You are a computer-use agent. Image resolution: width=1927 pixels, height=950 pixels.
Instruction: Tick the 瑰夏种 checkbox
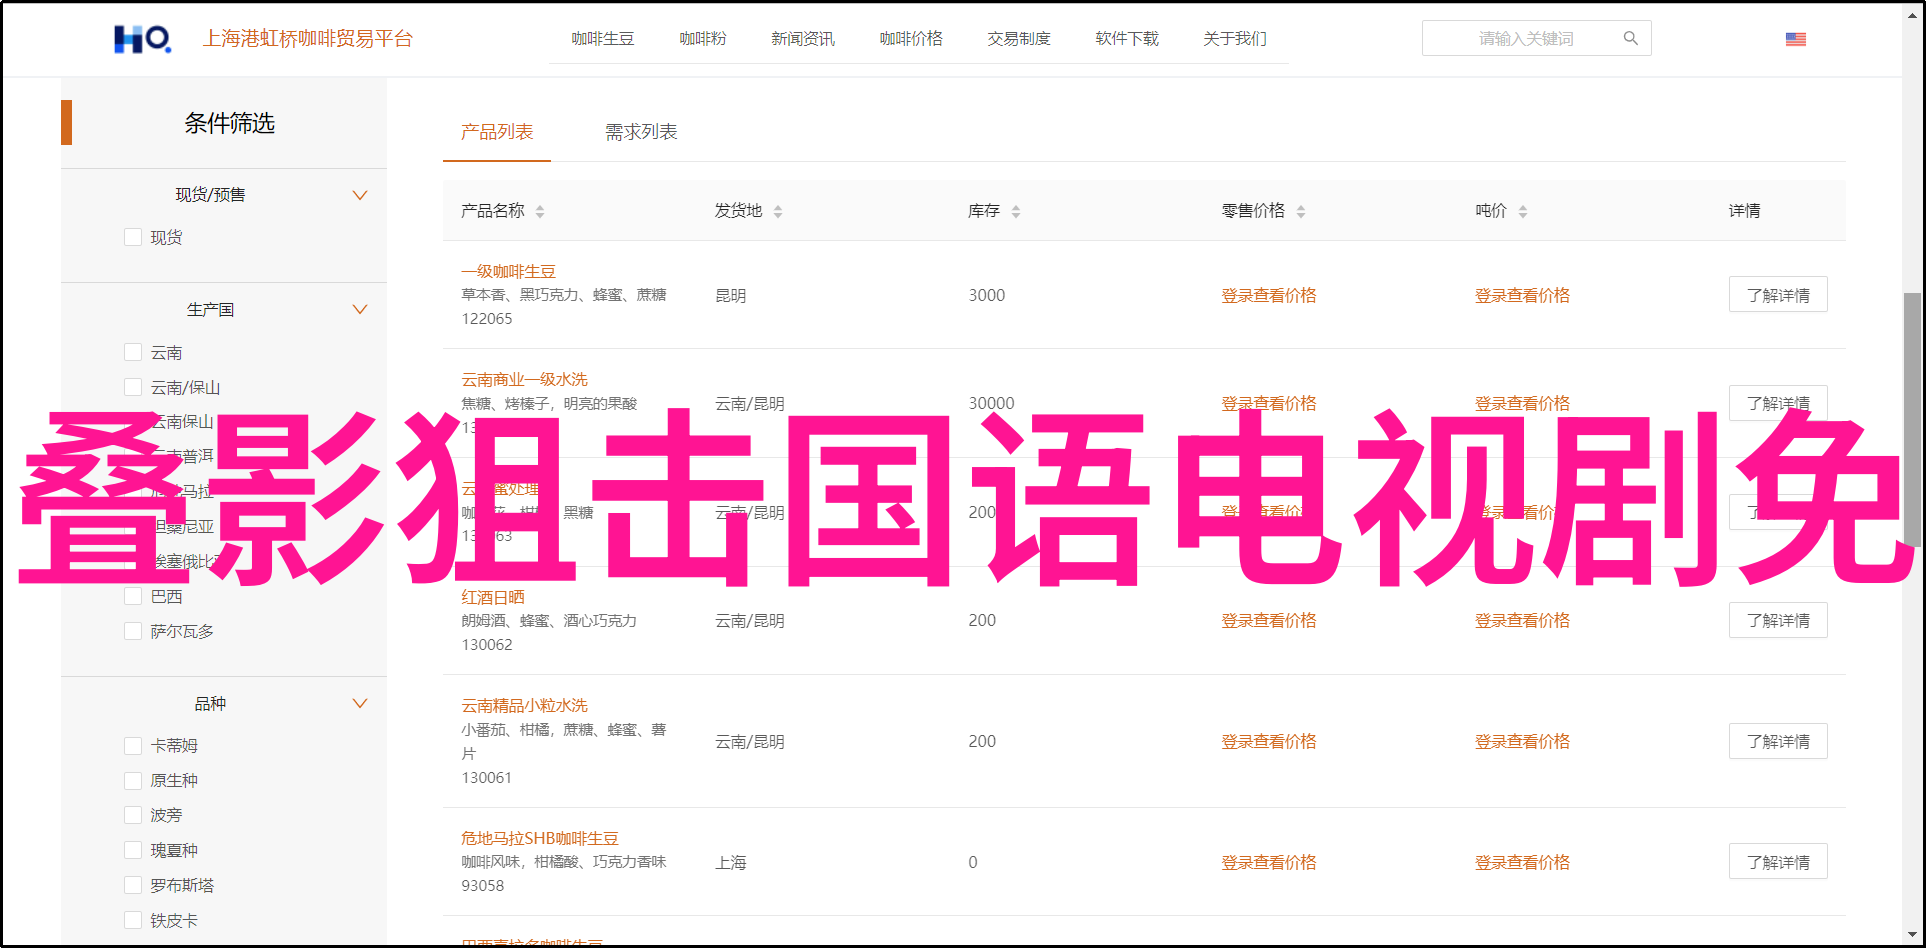[x=133, y=850]
